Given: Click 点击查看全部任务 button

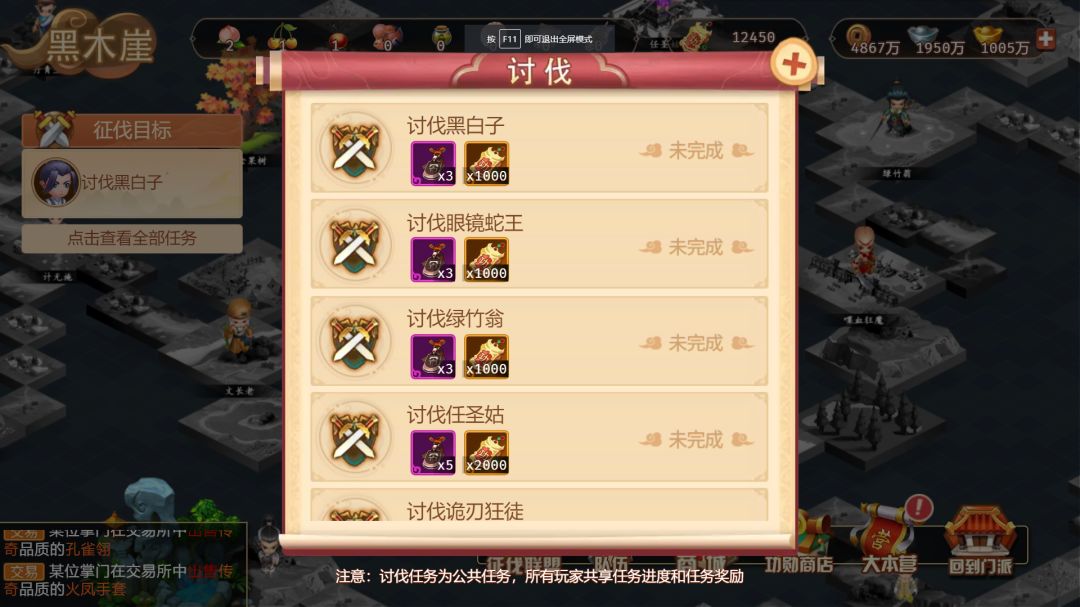Looking at the screenshot, I should 132,238.
